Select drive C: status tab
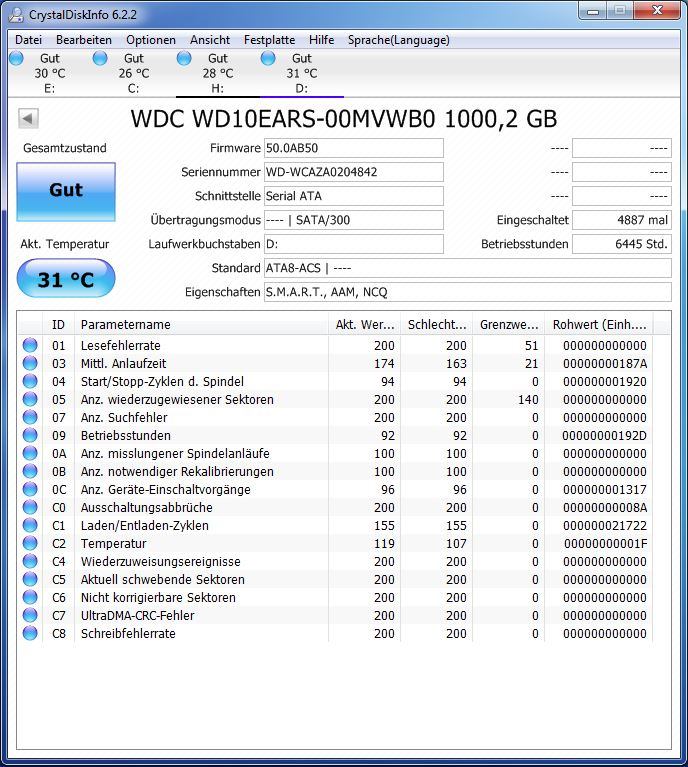This screenshot has height=767, width=688. 134,73
